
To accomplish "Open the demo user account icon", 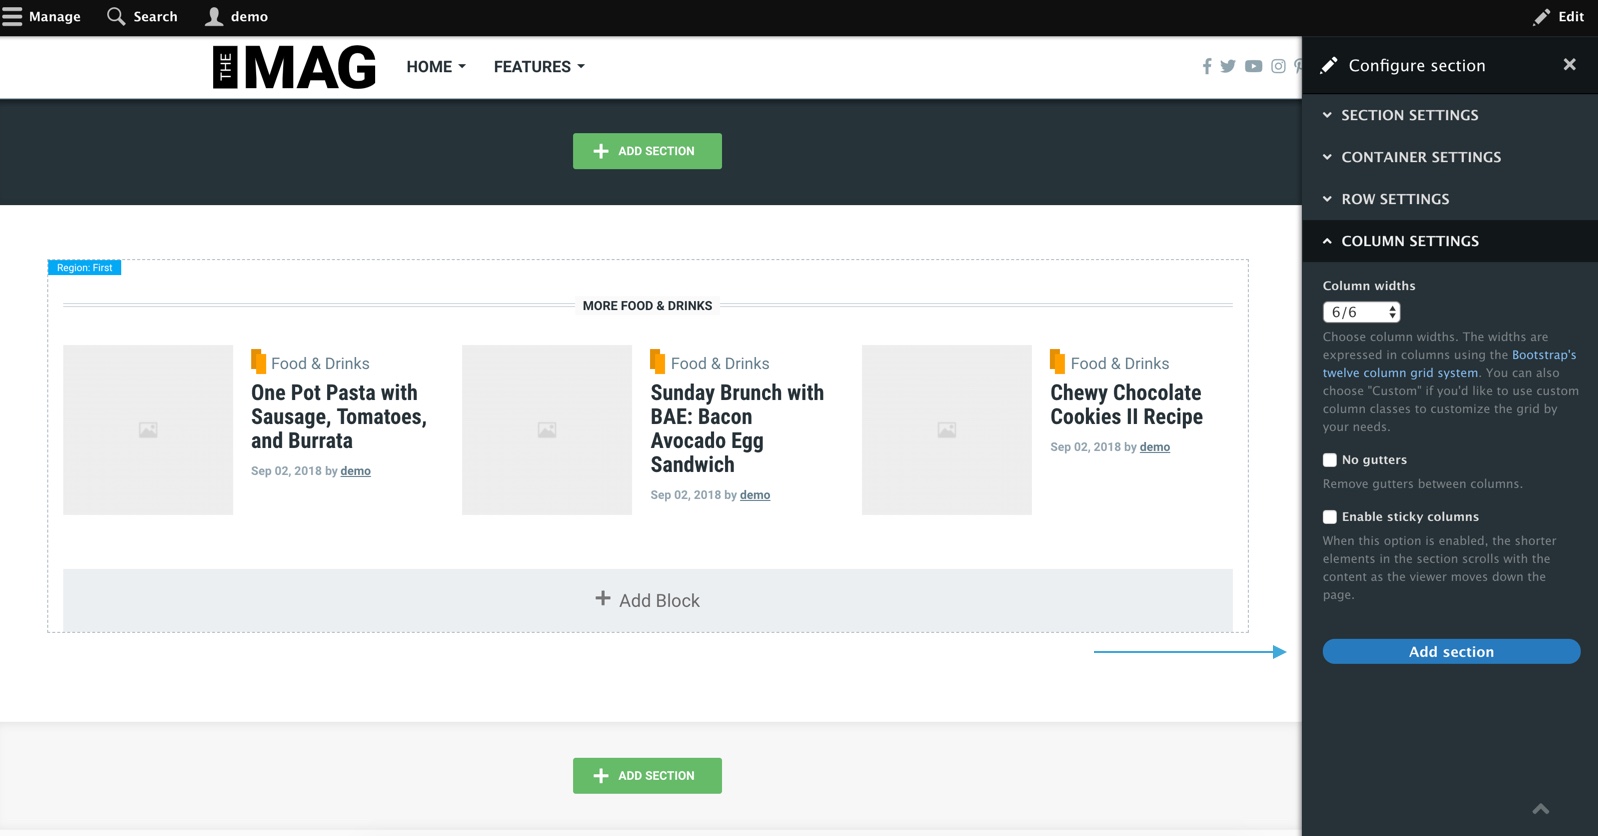I will pos(214,16).
